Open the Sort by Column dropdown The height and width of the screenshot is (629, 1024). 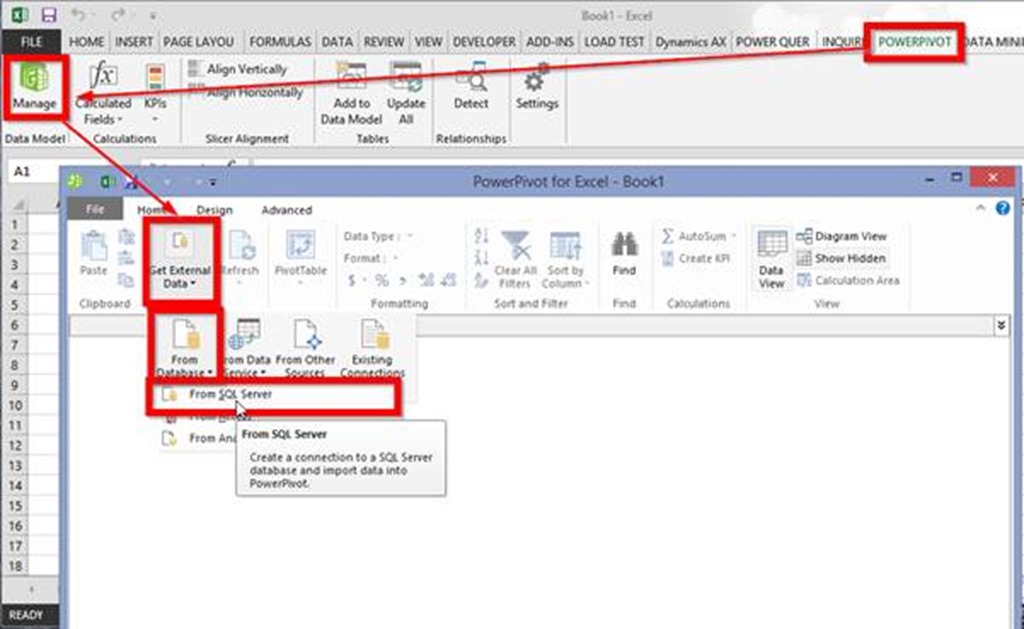[566, 260]
